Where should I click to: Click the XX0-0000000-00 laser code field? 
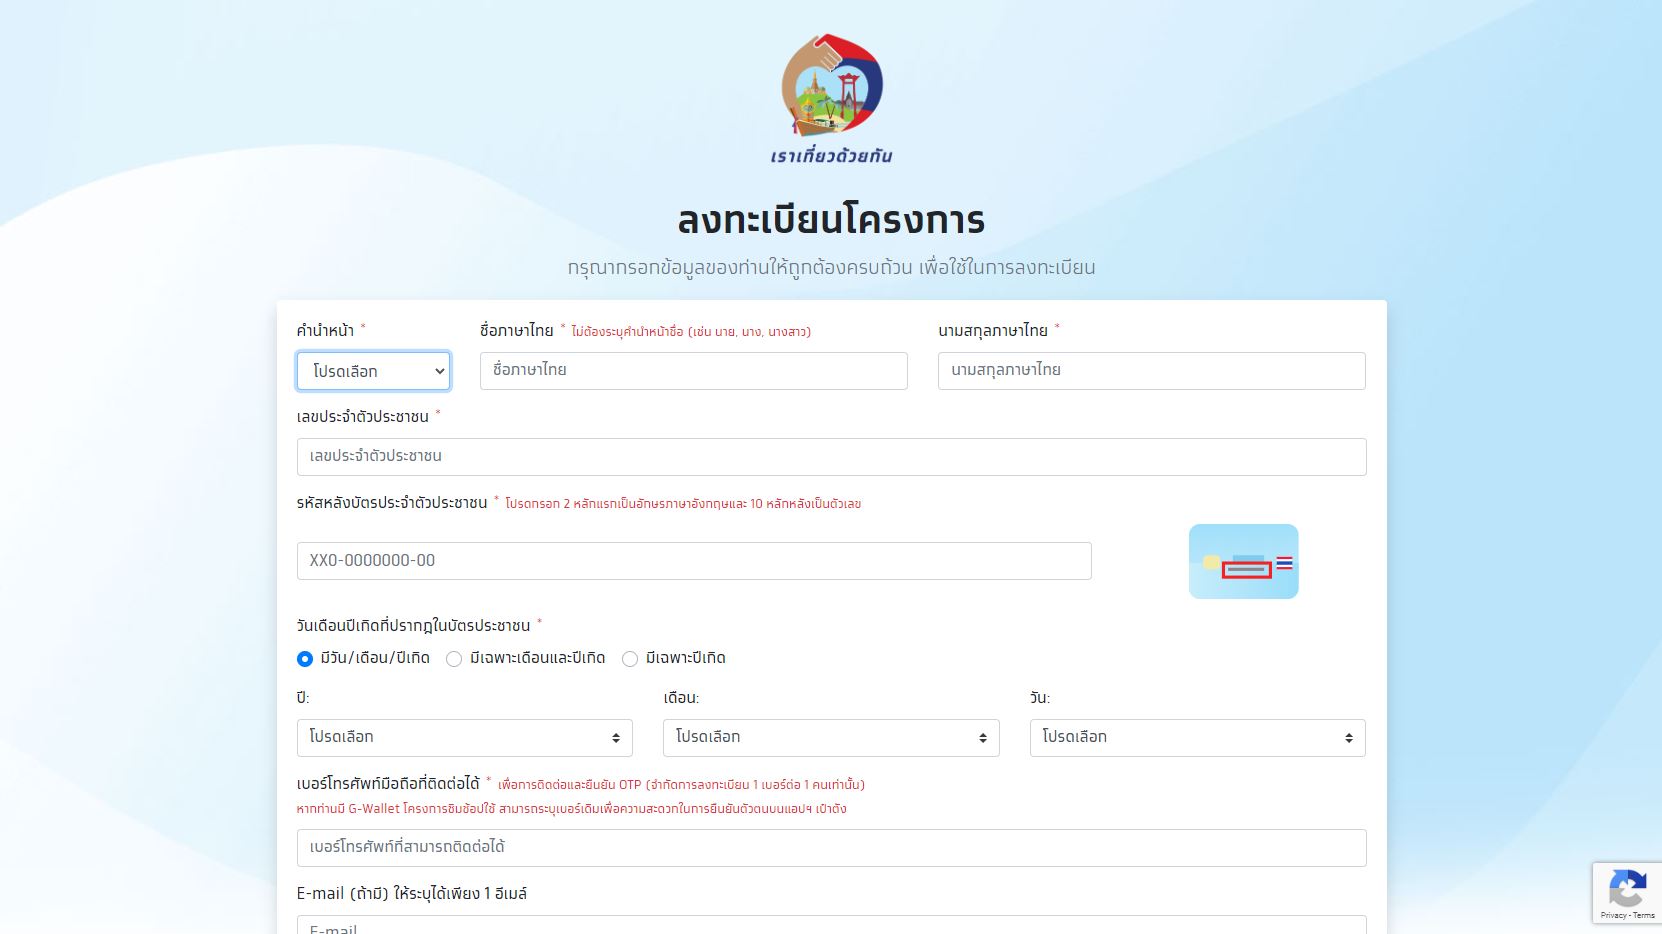693,561
